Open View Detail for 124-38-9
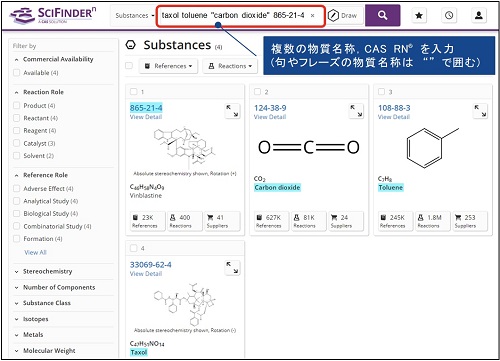 [x=270, y=117]
